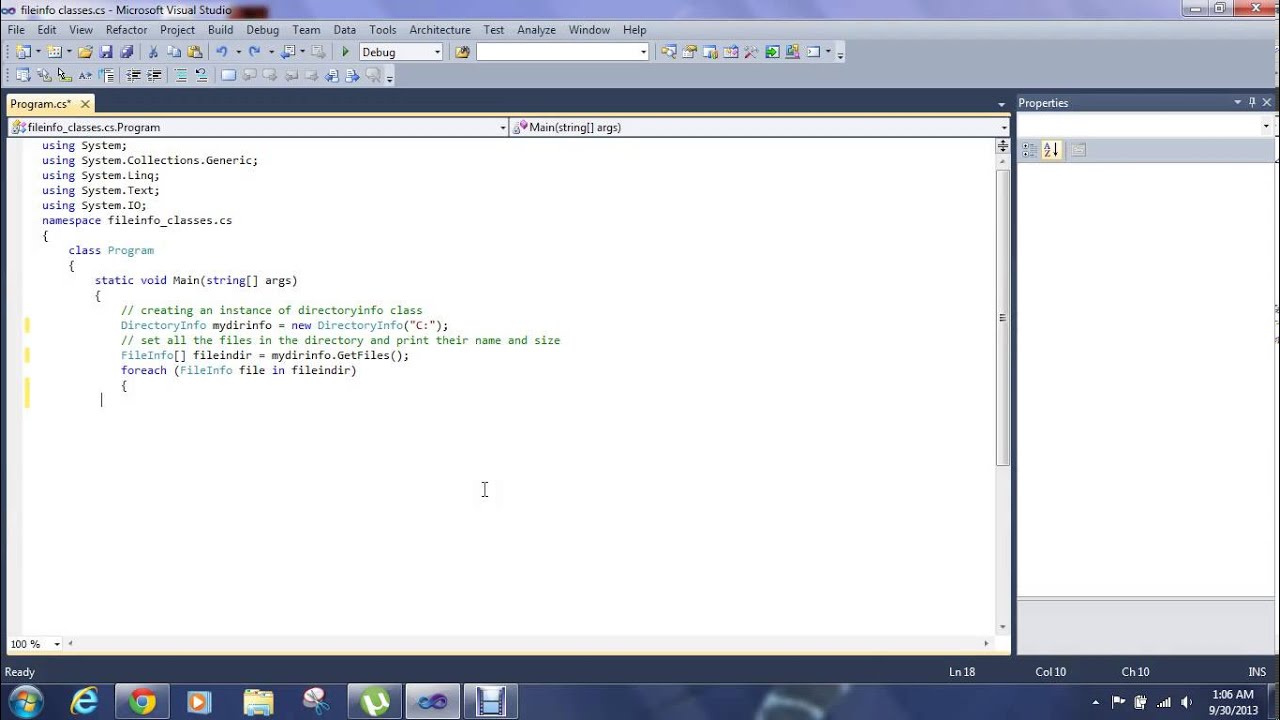Click the Undo arrow icon
This screenshot has height=720, width=1280.
(221, 52)
